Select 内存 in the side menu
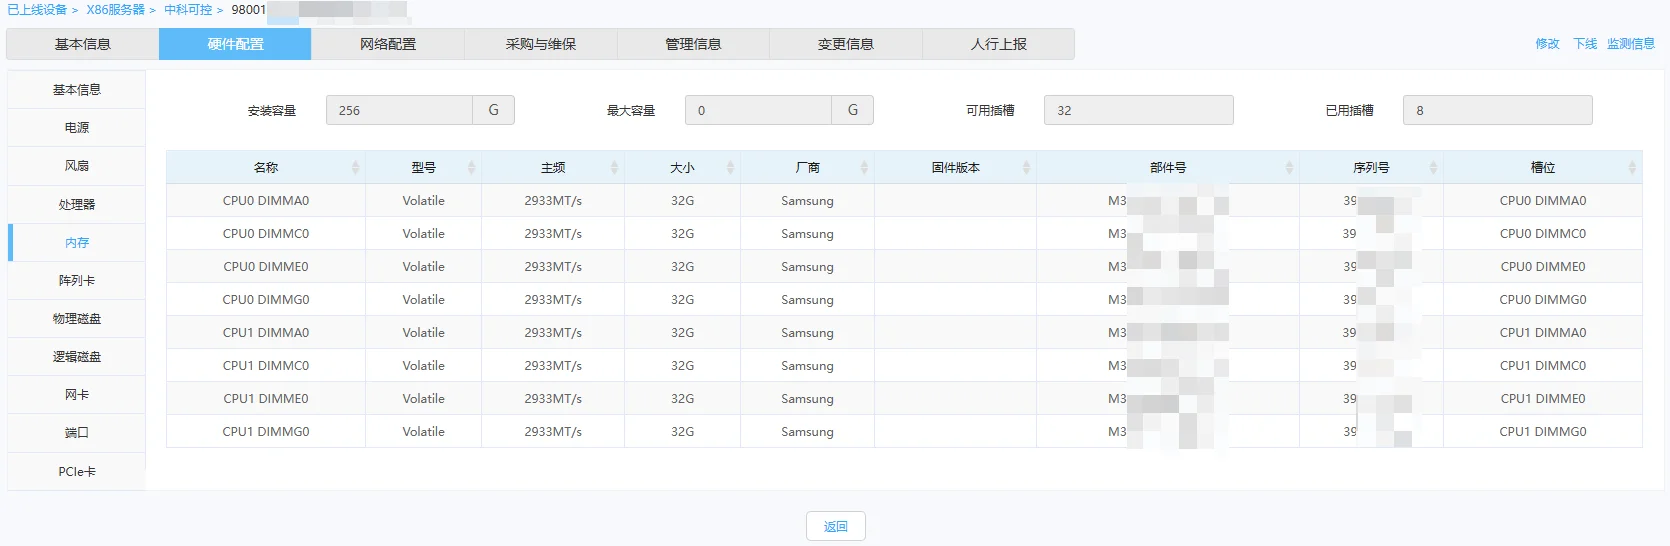The image size is (1670, 546). coord(77,243)
